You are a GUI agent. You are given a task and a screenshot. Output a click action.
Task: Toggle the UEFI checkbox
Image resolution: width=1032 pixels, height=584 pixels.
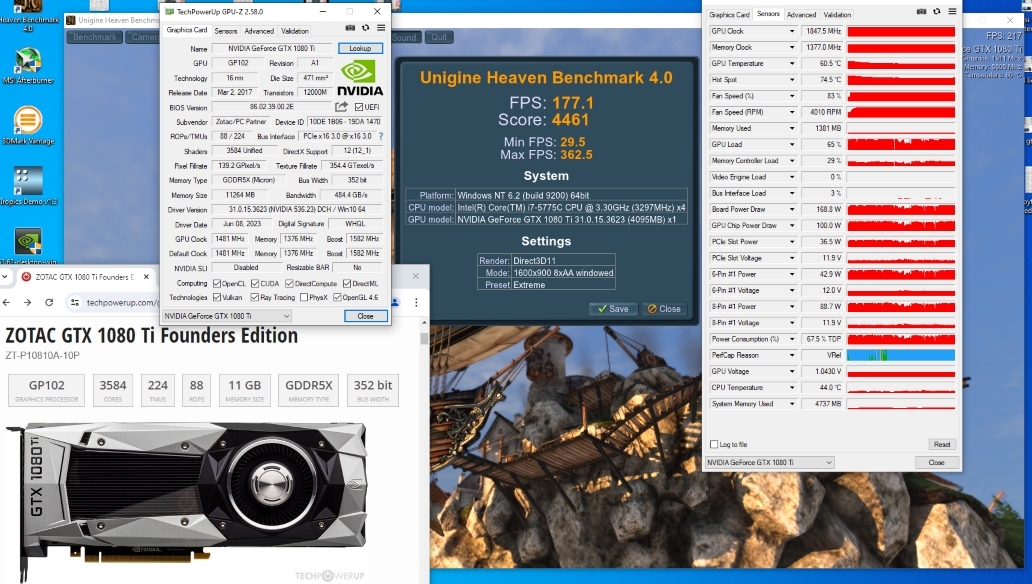(x=359, y=107)
